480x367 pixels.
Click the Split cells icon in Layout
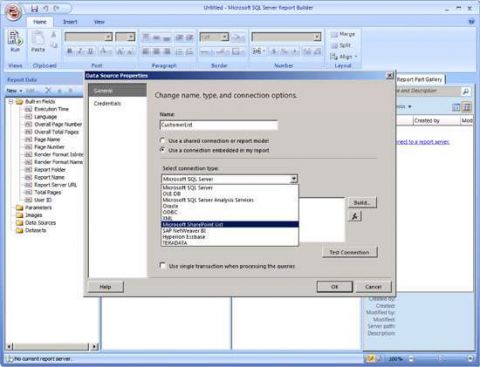tap(334, 45)
